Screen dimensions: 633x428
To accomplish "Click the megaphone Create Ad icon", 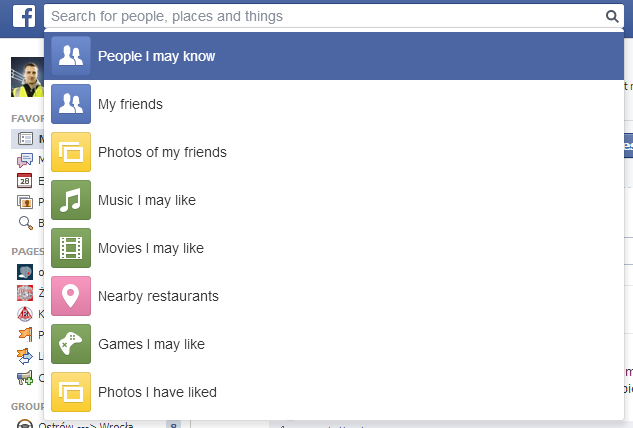I will [x=25, y=378].
